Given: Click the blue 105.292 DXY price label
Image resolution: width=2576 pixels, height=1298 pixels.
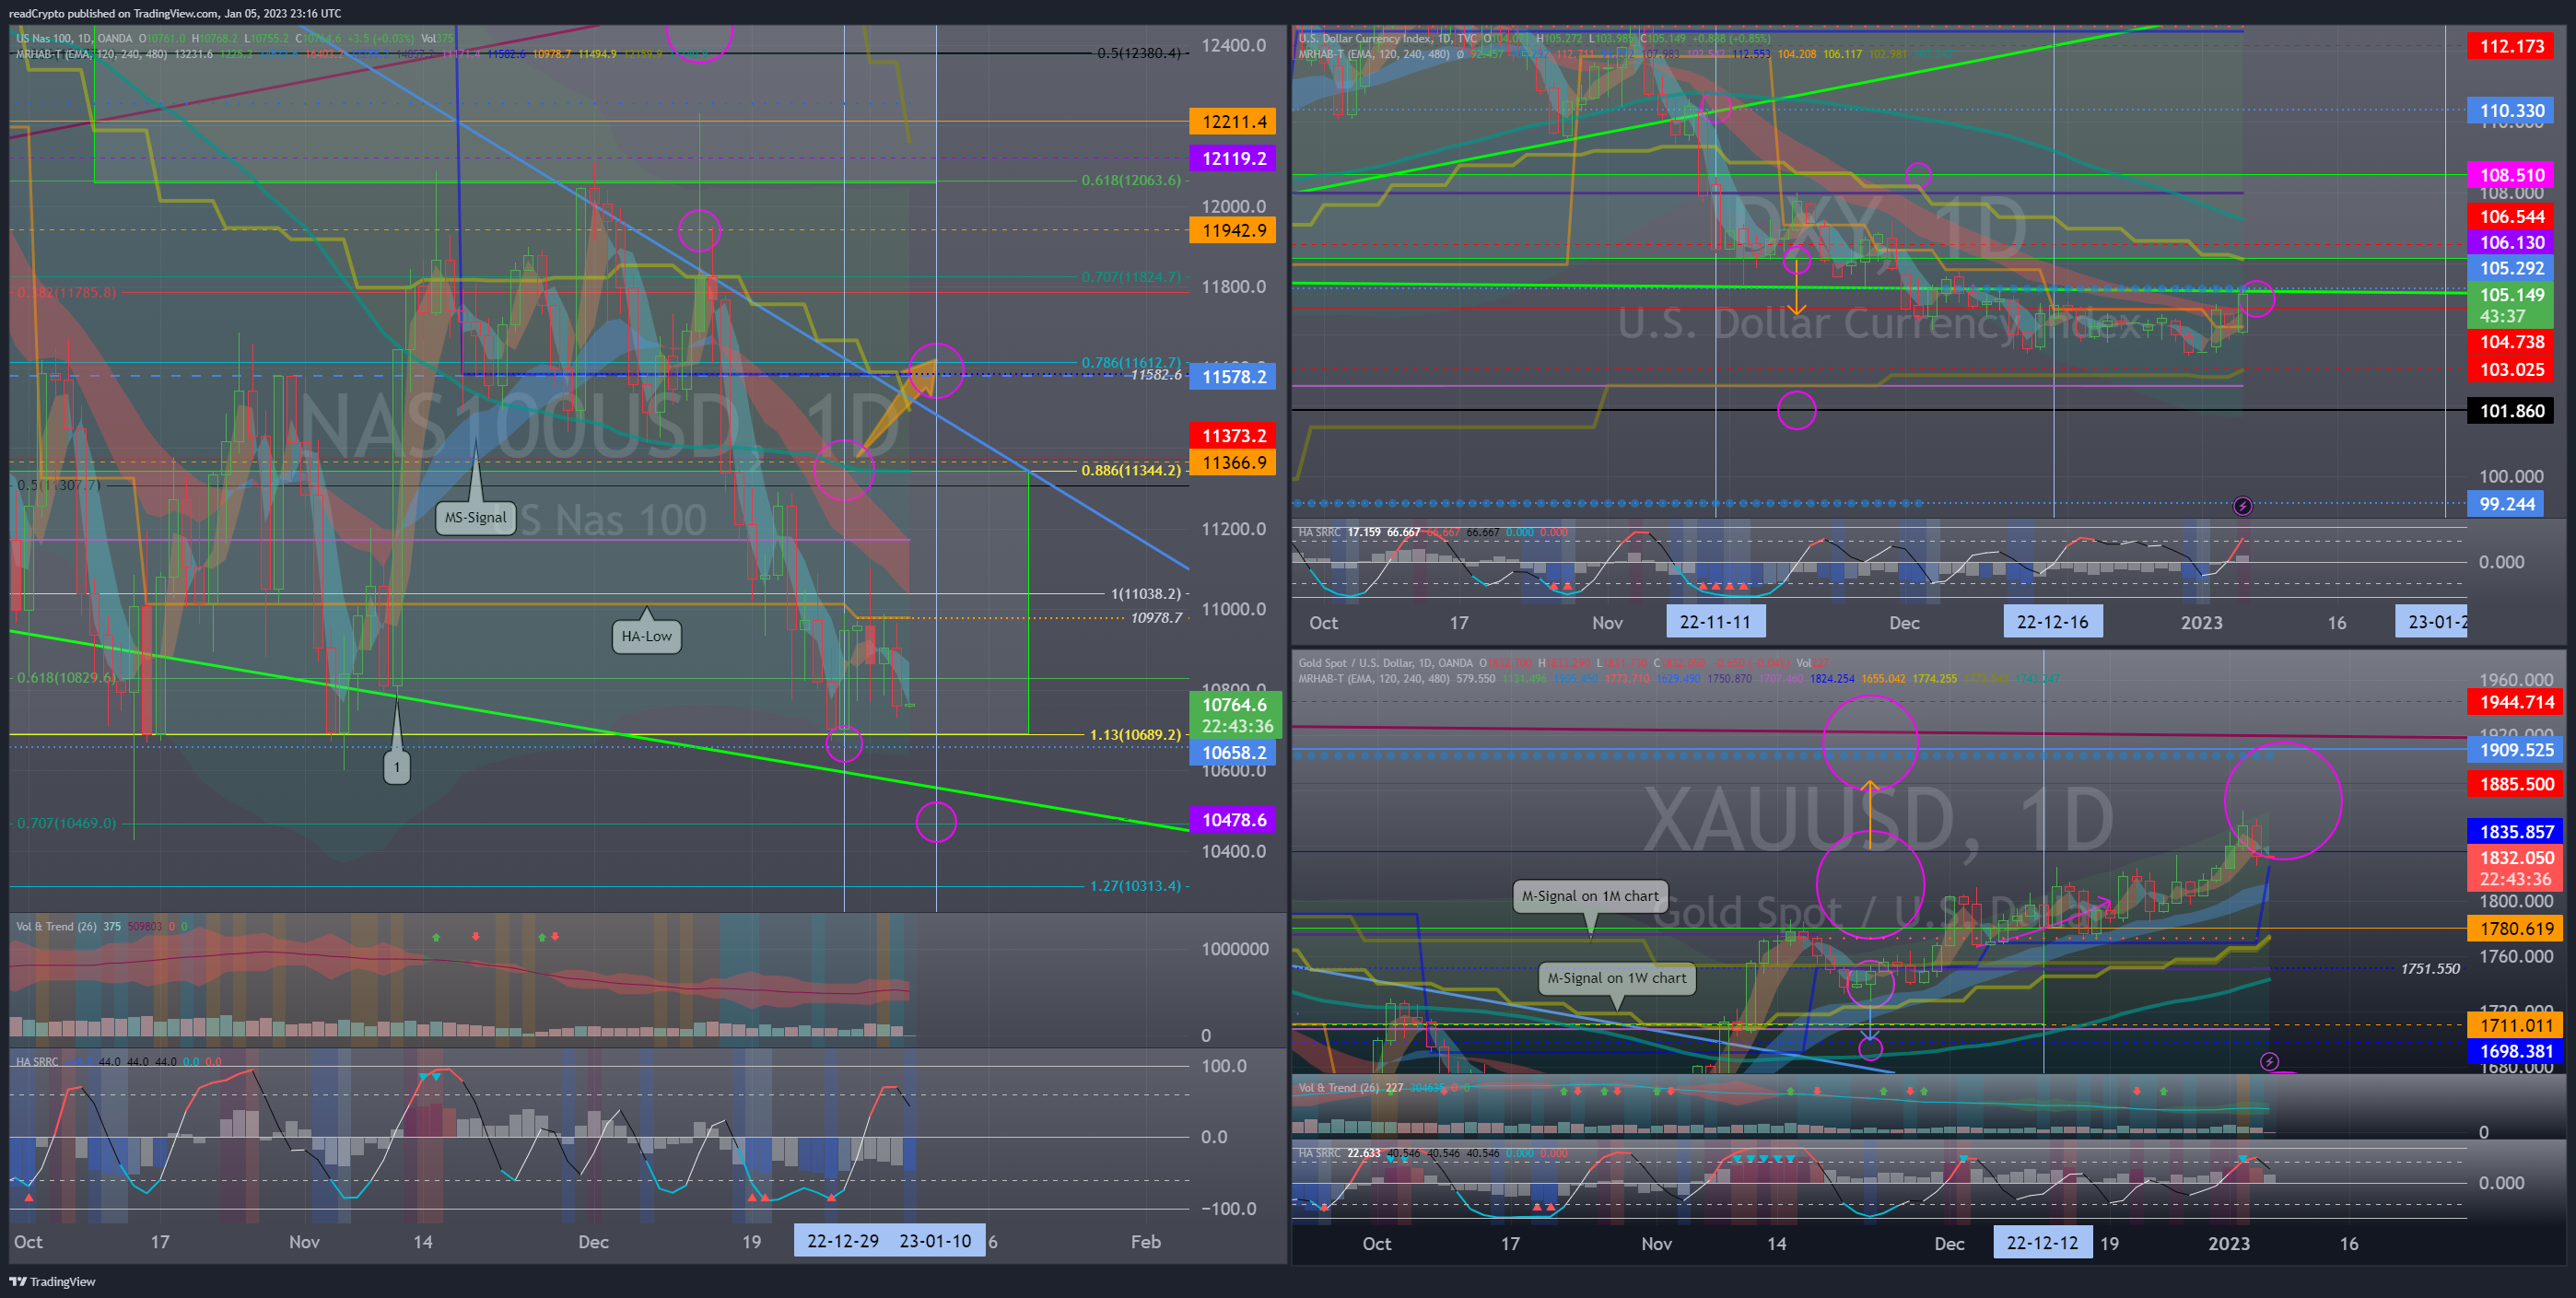Looking at the screenshot, I should [x=2511, y=268].
